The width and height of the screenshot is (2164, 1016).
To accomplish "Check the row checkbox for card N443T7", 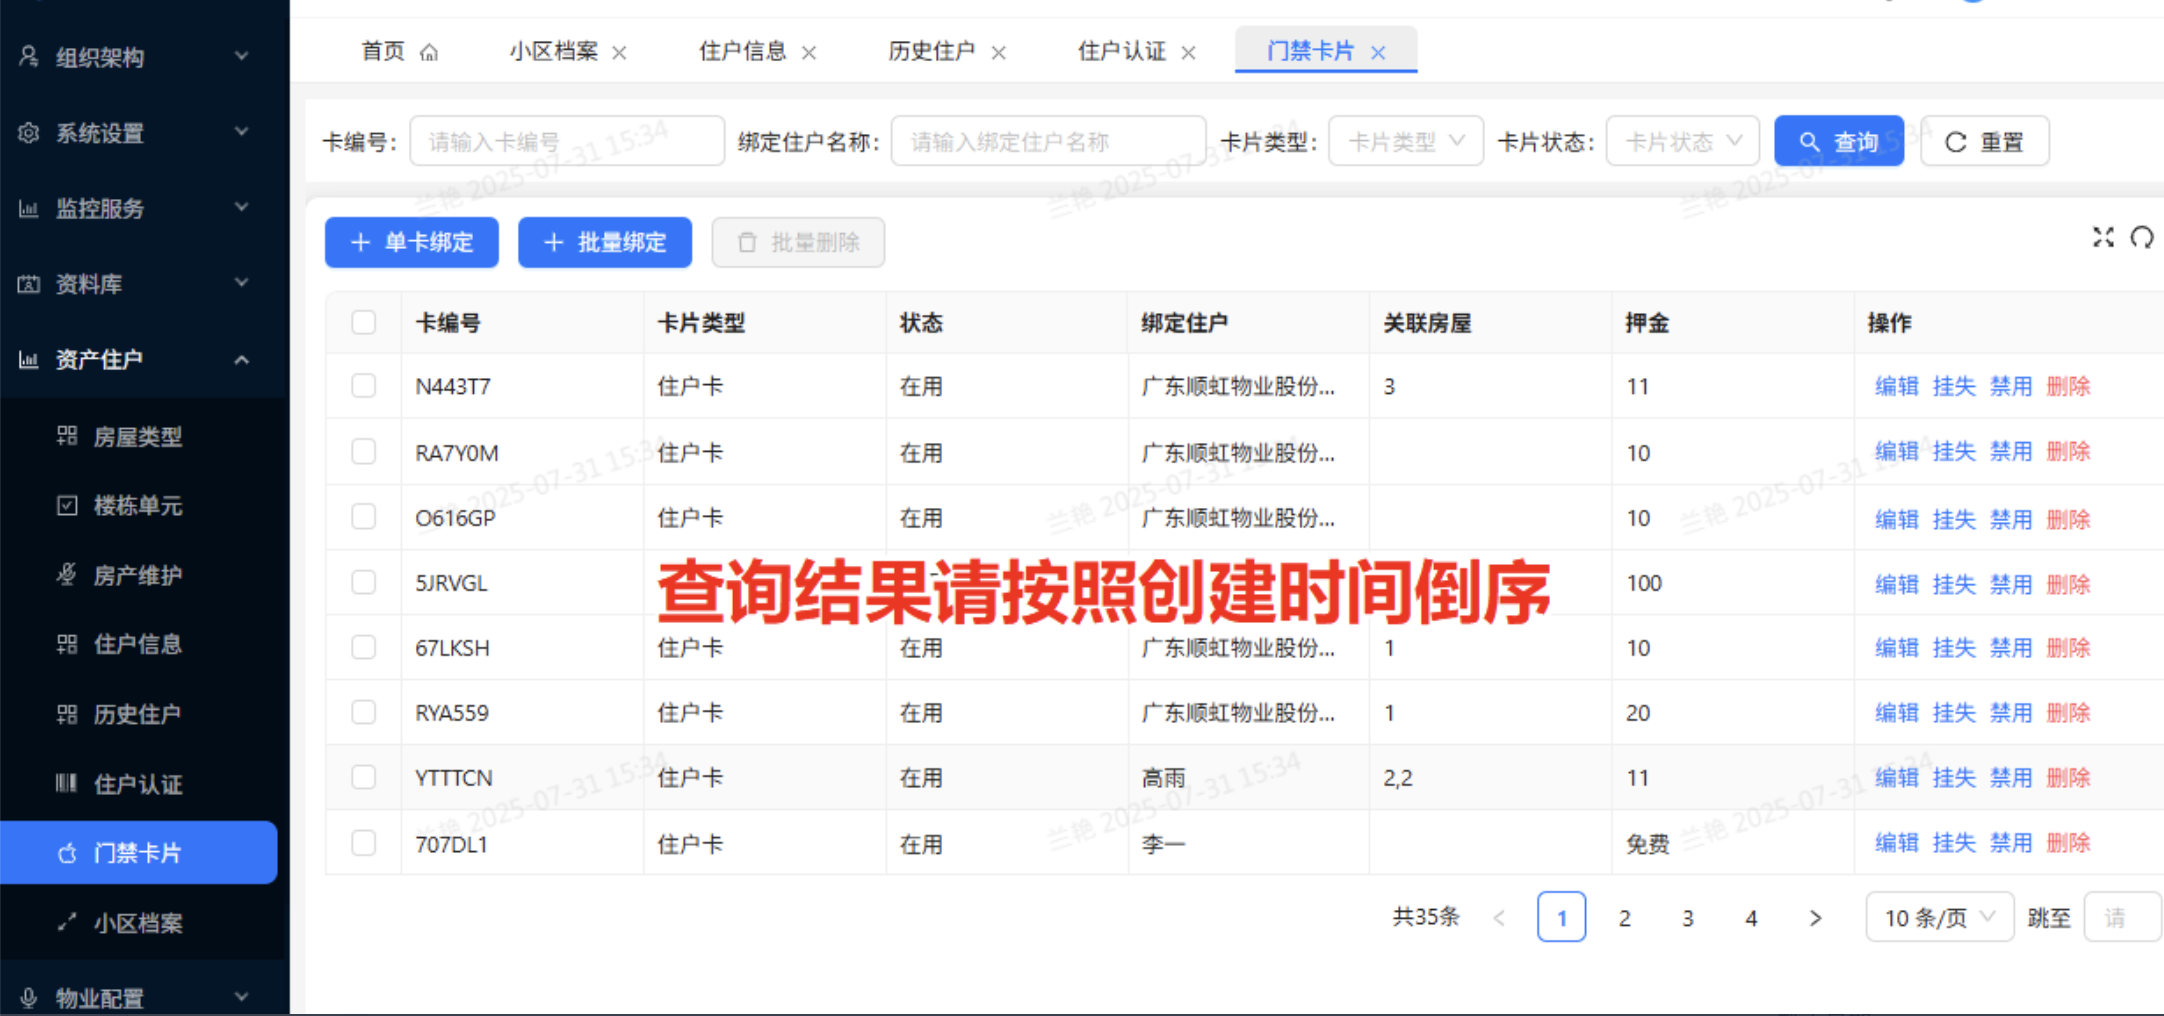I will coord(364,386).
